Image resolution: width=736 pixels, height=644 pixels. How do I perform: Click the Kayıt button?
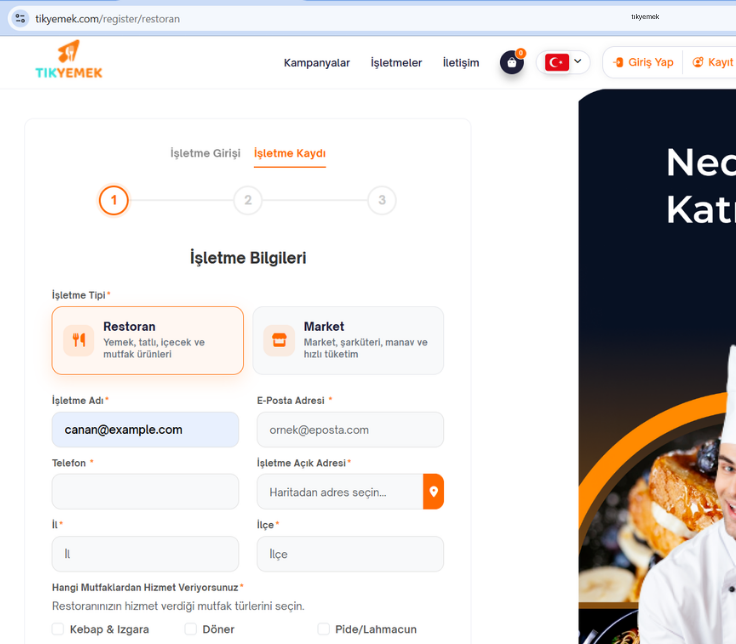(x=713, y=62)
